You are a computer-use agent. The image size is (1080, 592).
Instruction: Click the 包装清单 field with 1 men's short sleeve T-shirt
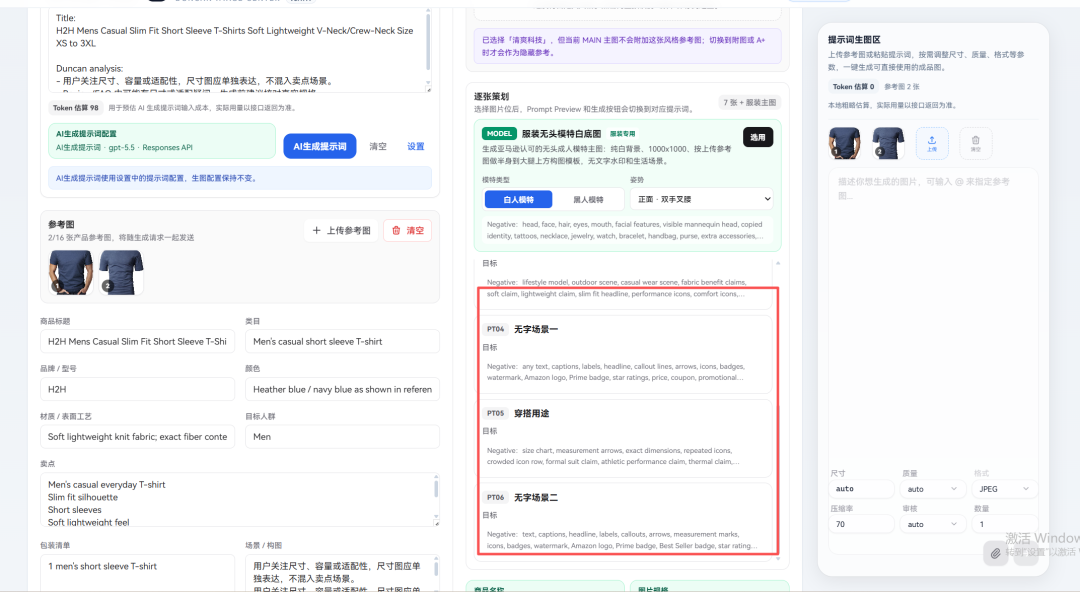tap(138, 573)
